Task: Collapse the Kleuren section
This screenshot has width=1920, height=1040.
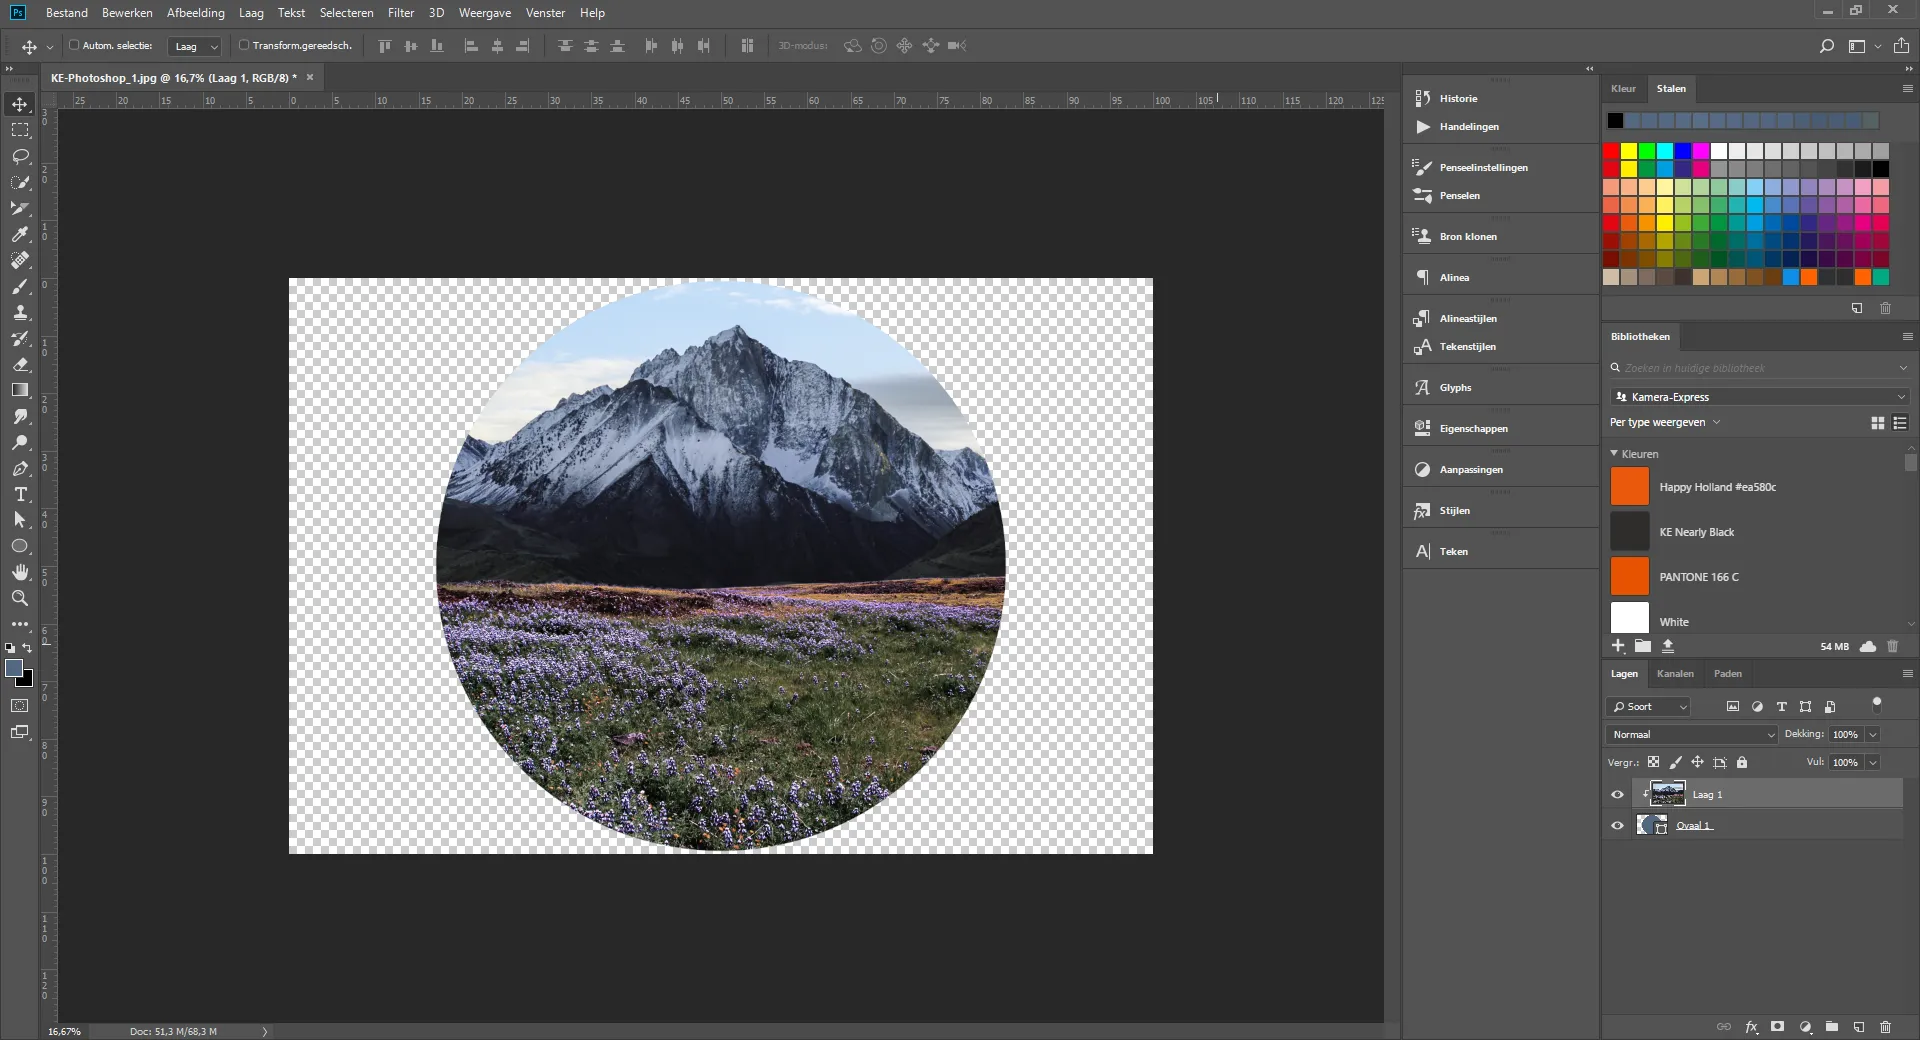Action: pyautogui.click(x=1614, y=454)
